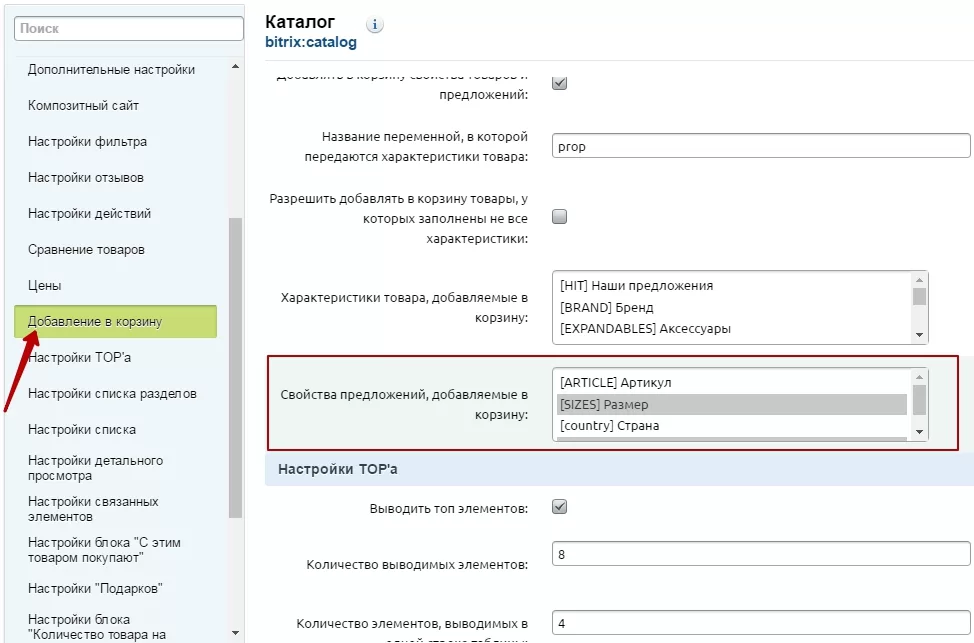Open Дополнительные настройки section

[x=111, y=70]
